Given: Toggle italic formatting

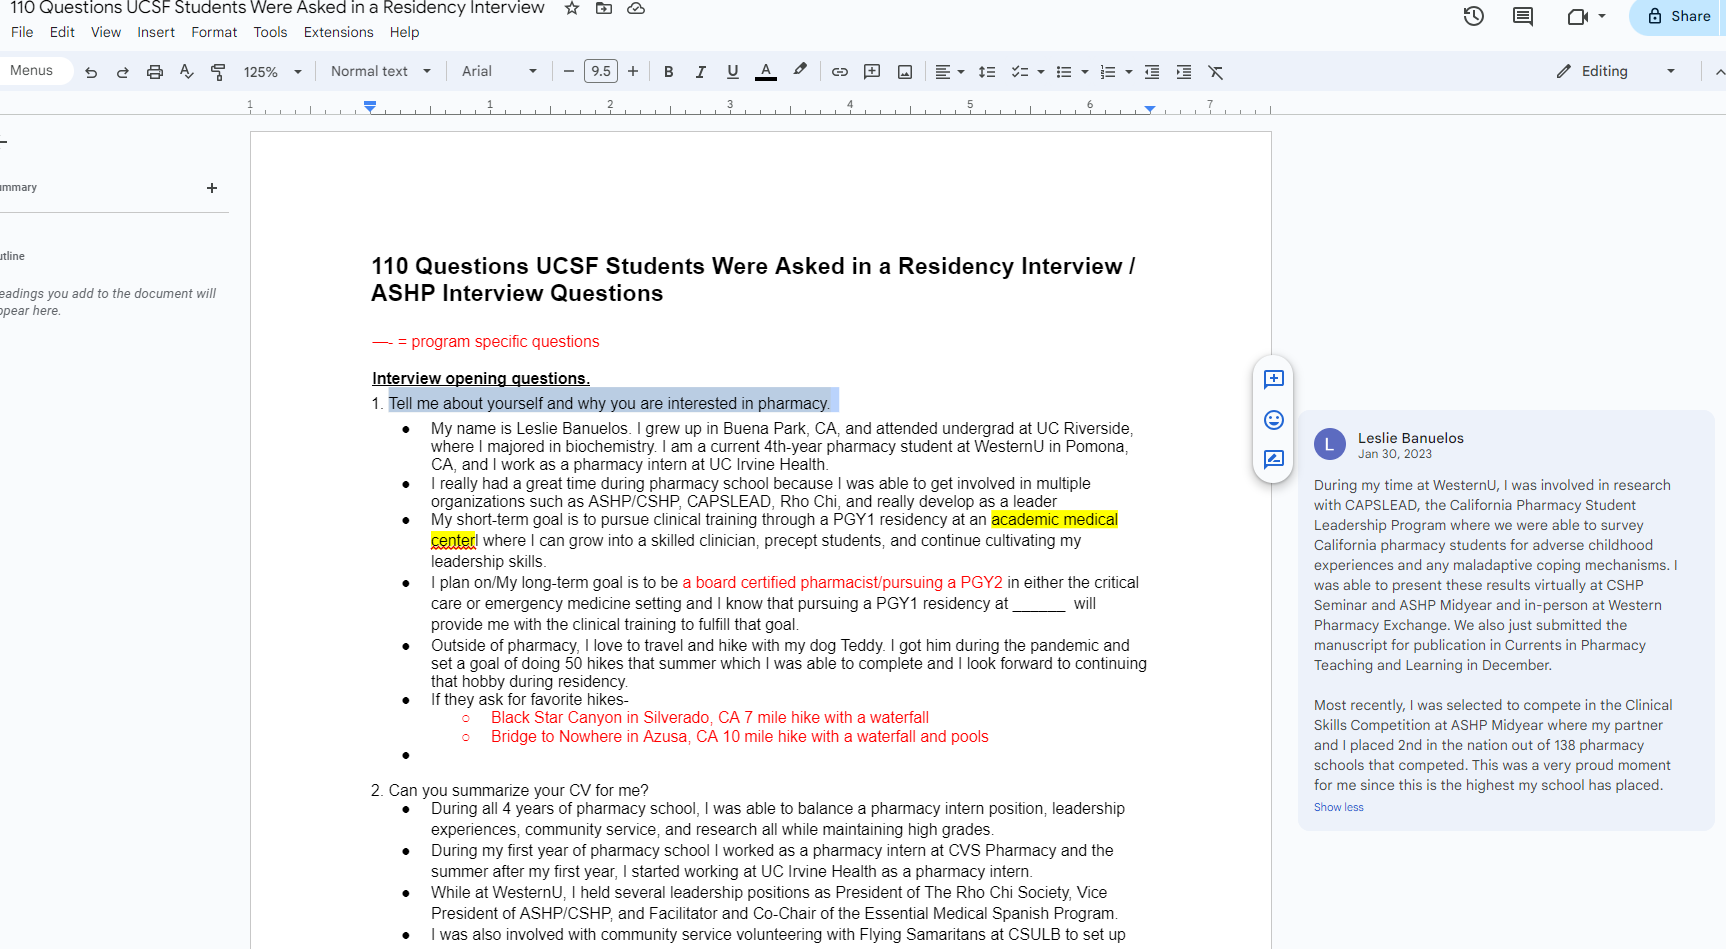Looking at the screenshot, I should (701, 72).
